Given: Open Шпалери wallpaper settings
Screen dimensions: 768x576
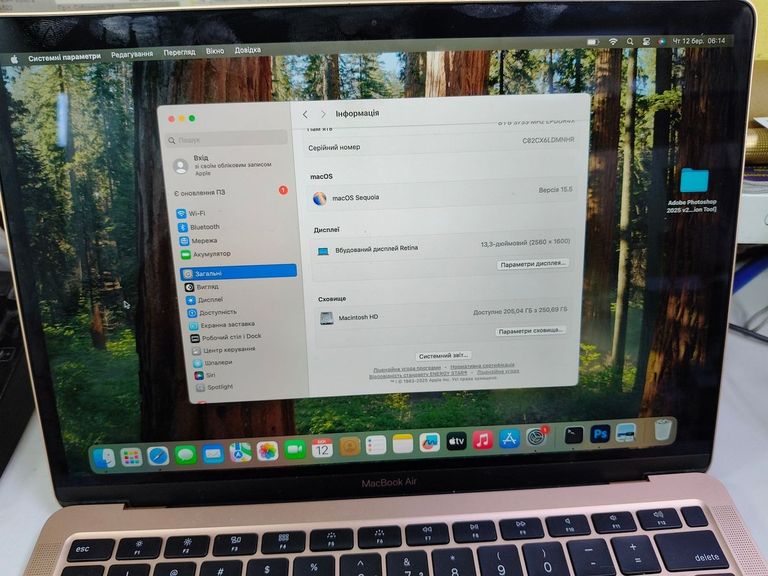Looking at the screenshot, I should click(213, 363).
